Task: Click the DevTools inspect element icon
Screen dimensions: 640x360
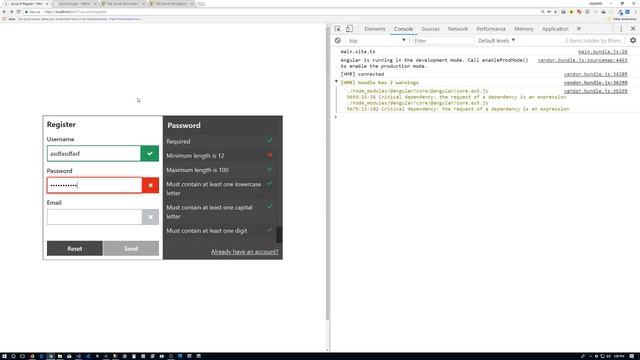Action: [x=338, y=29]
